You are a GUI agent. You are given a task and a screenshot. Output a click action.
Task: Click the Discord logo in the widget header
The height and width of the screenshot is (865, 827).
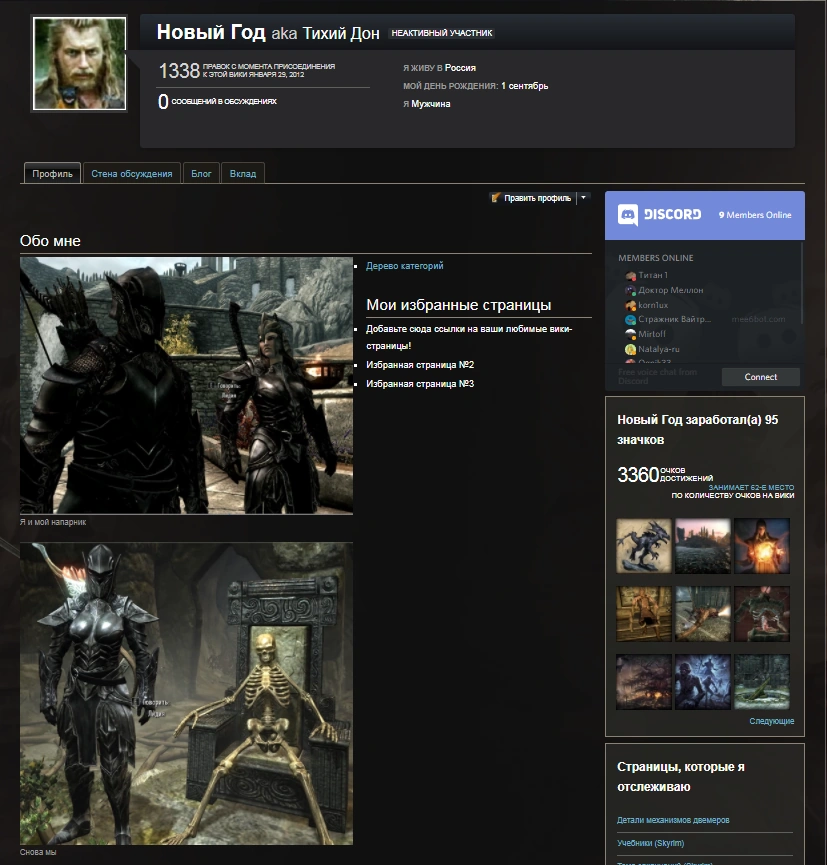[x=659, y=215]
